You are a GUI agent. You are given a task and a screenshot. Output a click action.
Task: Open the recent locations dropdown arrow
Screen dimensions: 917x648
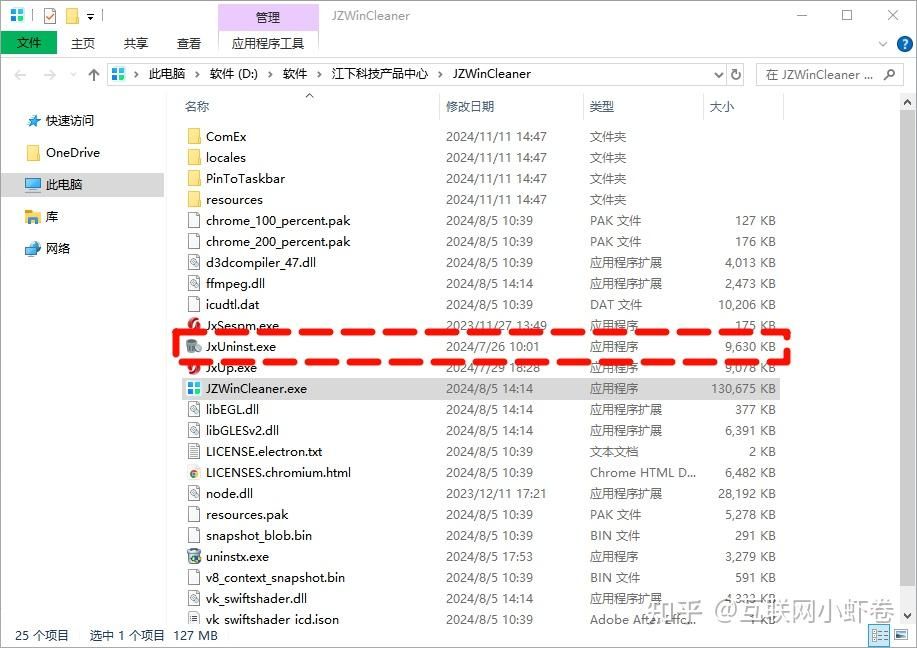(x=73, y=75)
